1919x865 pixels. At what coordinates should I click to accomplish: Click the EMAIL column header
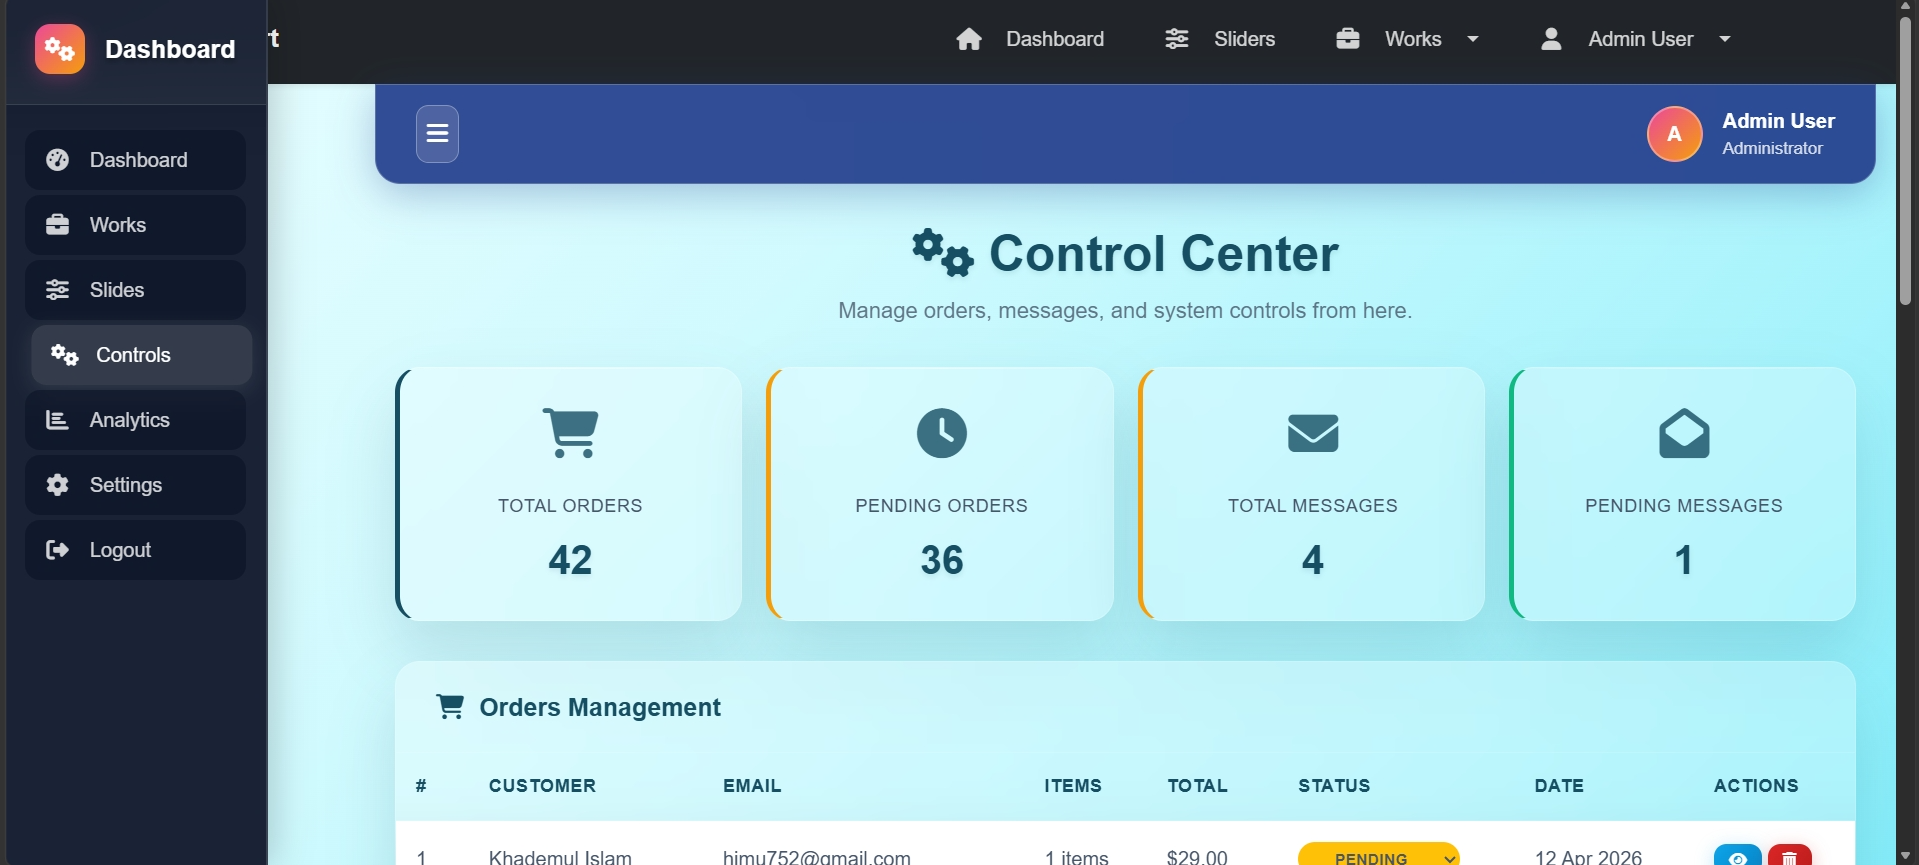coord(752,786)
